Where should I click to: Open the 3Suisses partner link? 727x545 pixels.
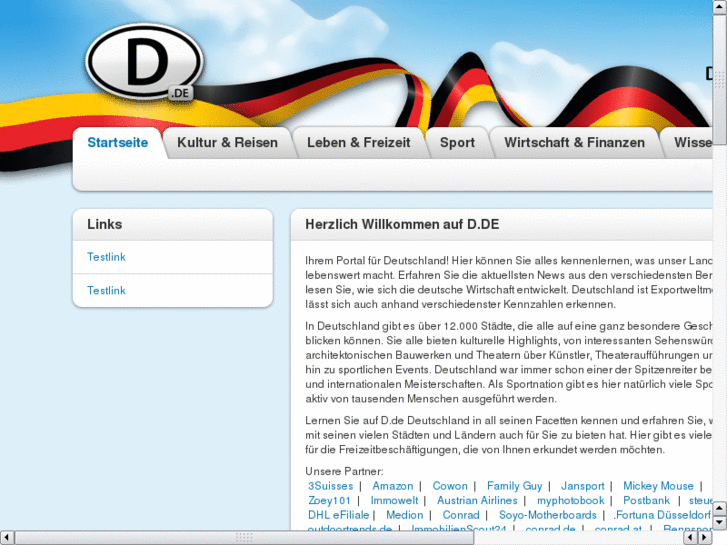331,486
